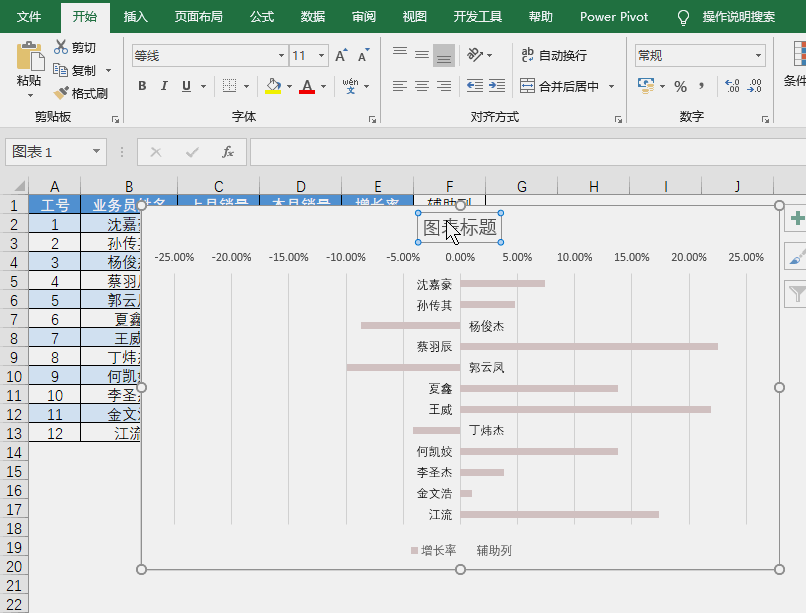Open the 文件 (File) tab
This screenshot has height=613, width=806.
click(x=29, y=16)
